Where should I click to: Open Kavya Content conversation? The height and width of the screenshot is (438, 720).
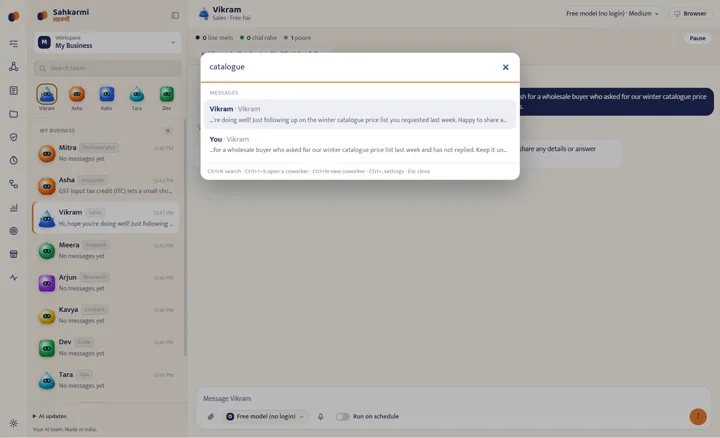[107, 315]
